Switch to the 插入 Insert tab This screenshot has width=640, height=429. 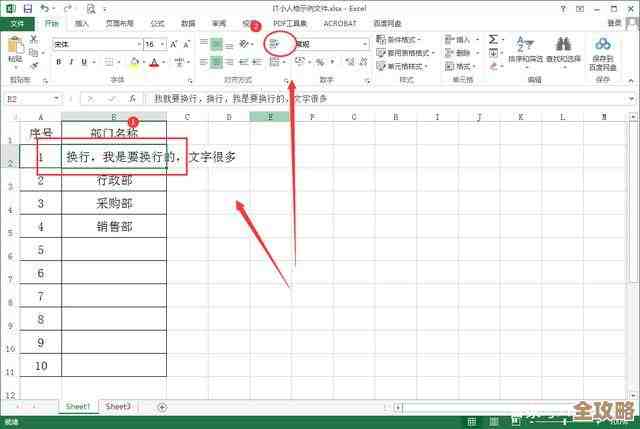coord(82,23)
